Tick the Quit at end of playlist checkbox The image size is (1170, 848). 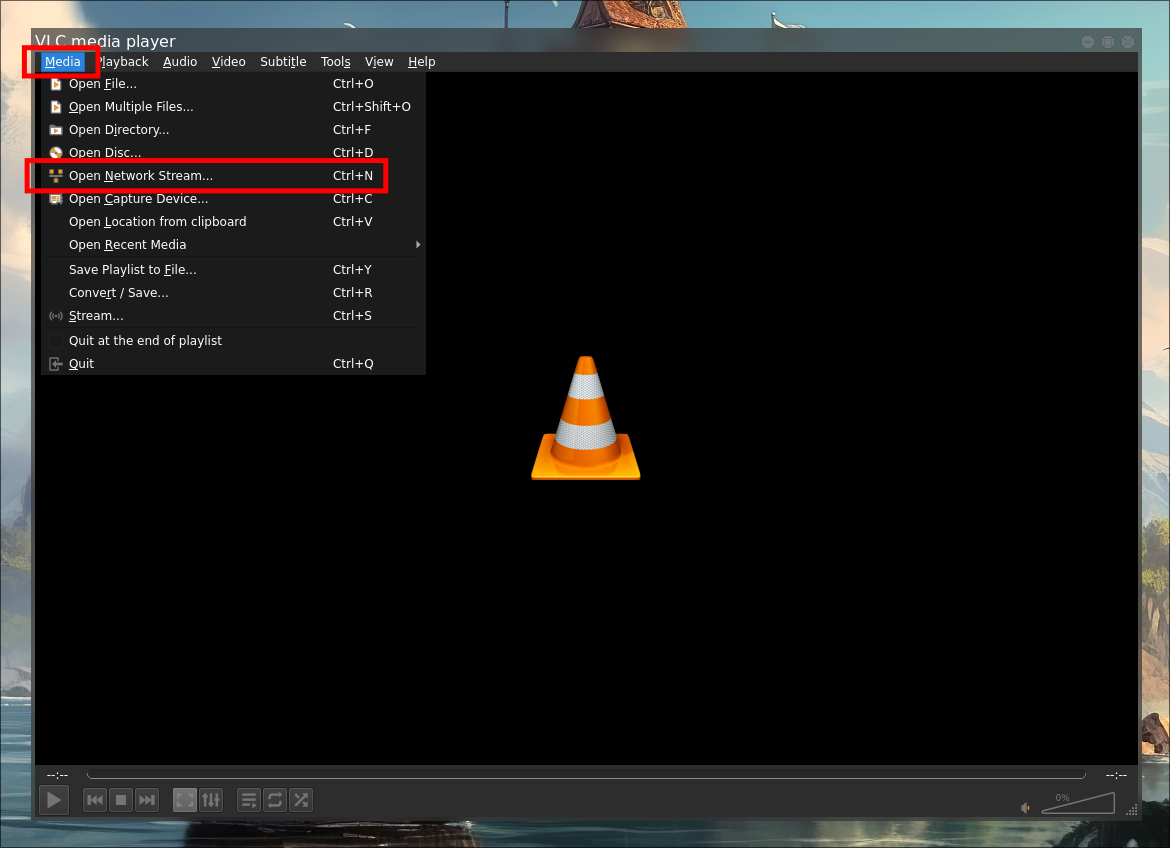55,341
